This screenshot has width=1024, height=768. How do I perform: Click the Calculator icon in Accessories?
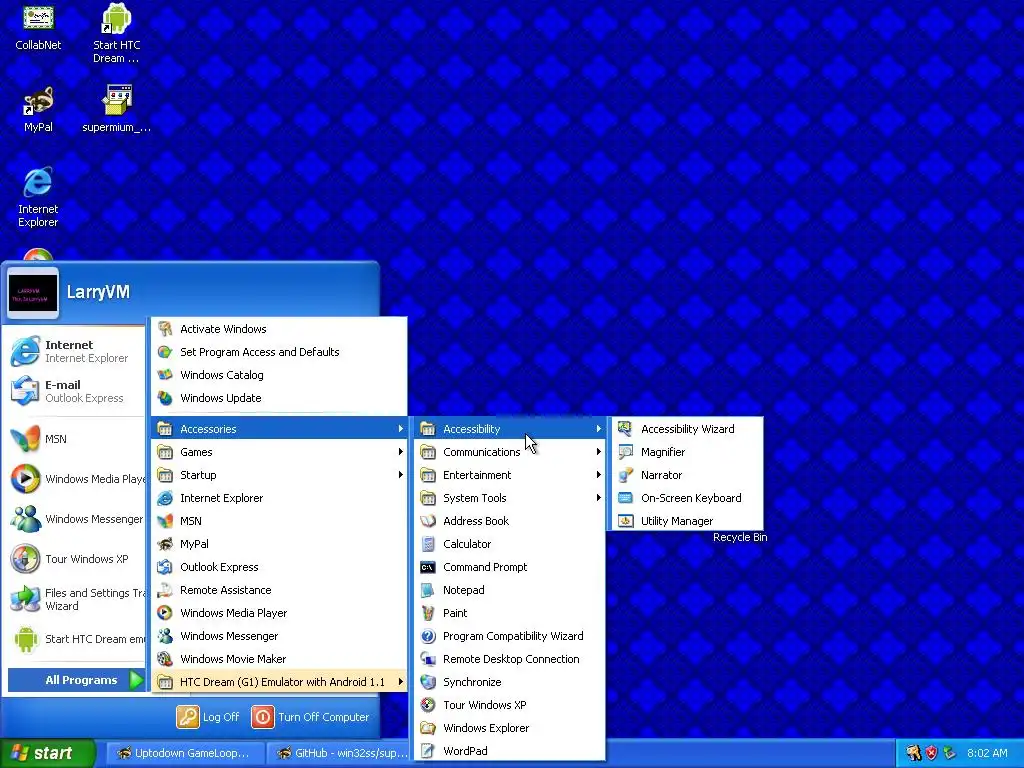(428, 544)
